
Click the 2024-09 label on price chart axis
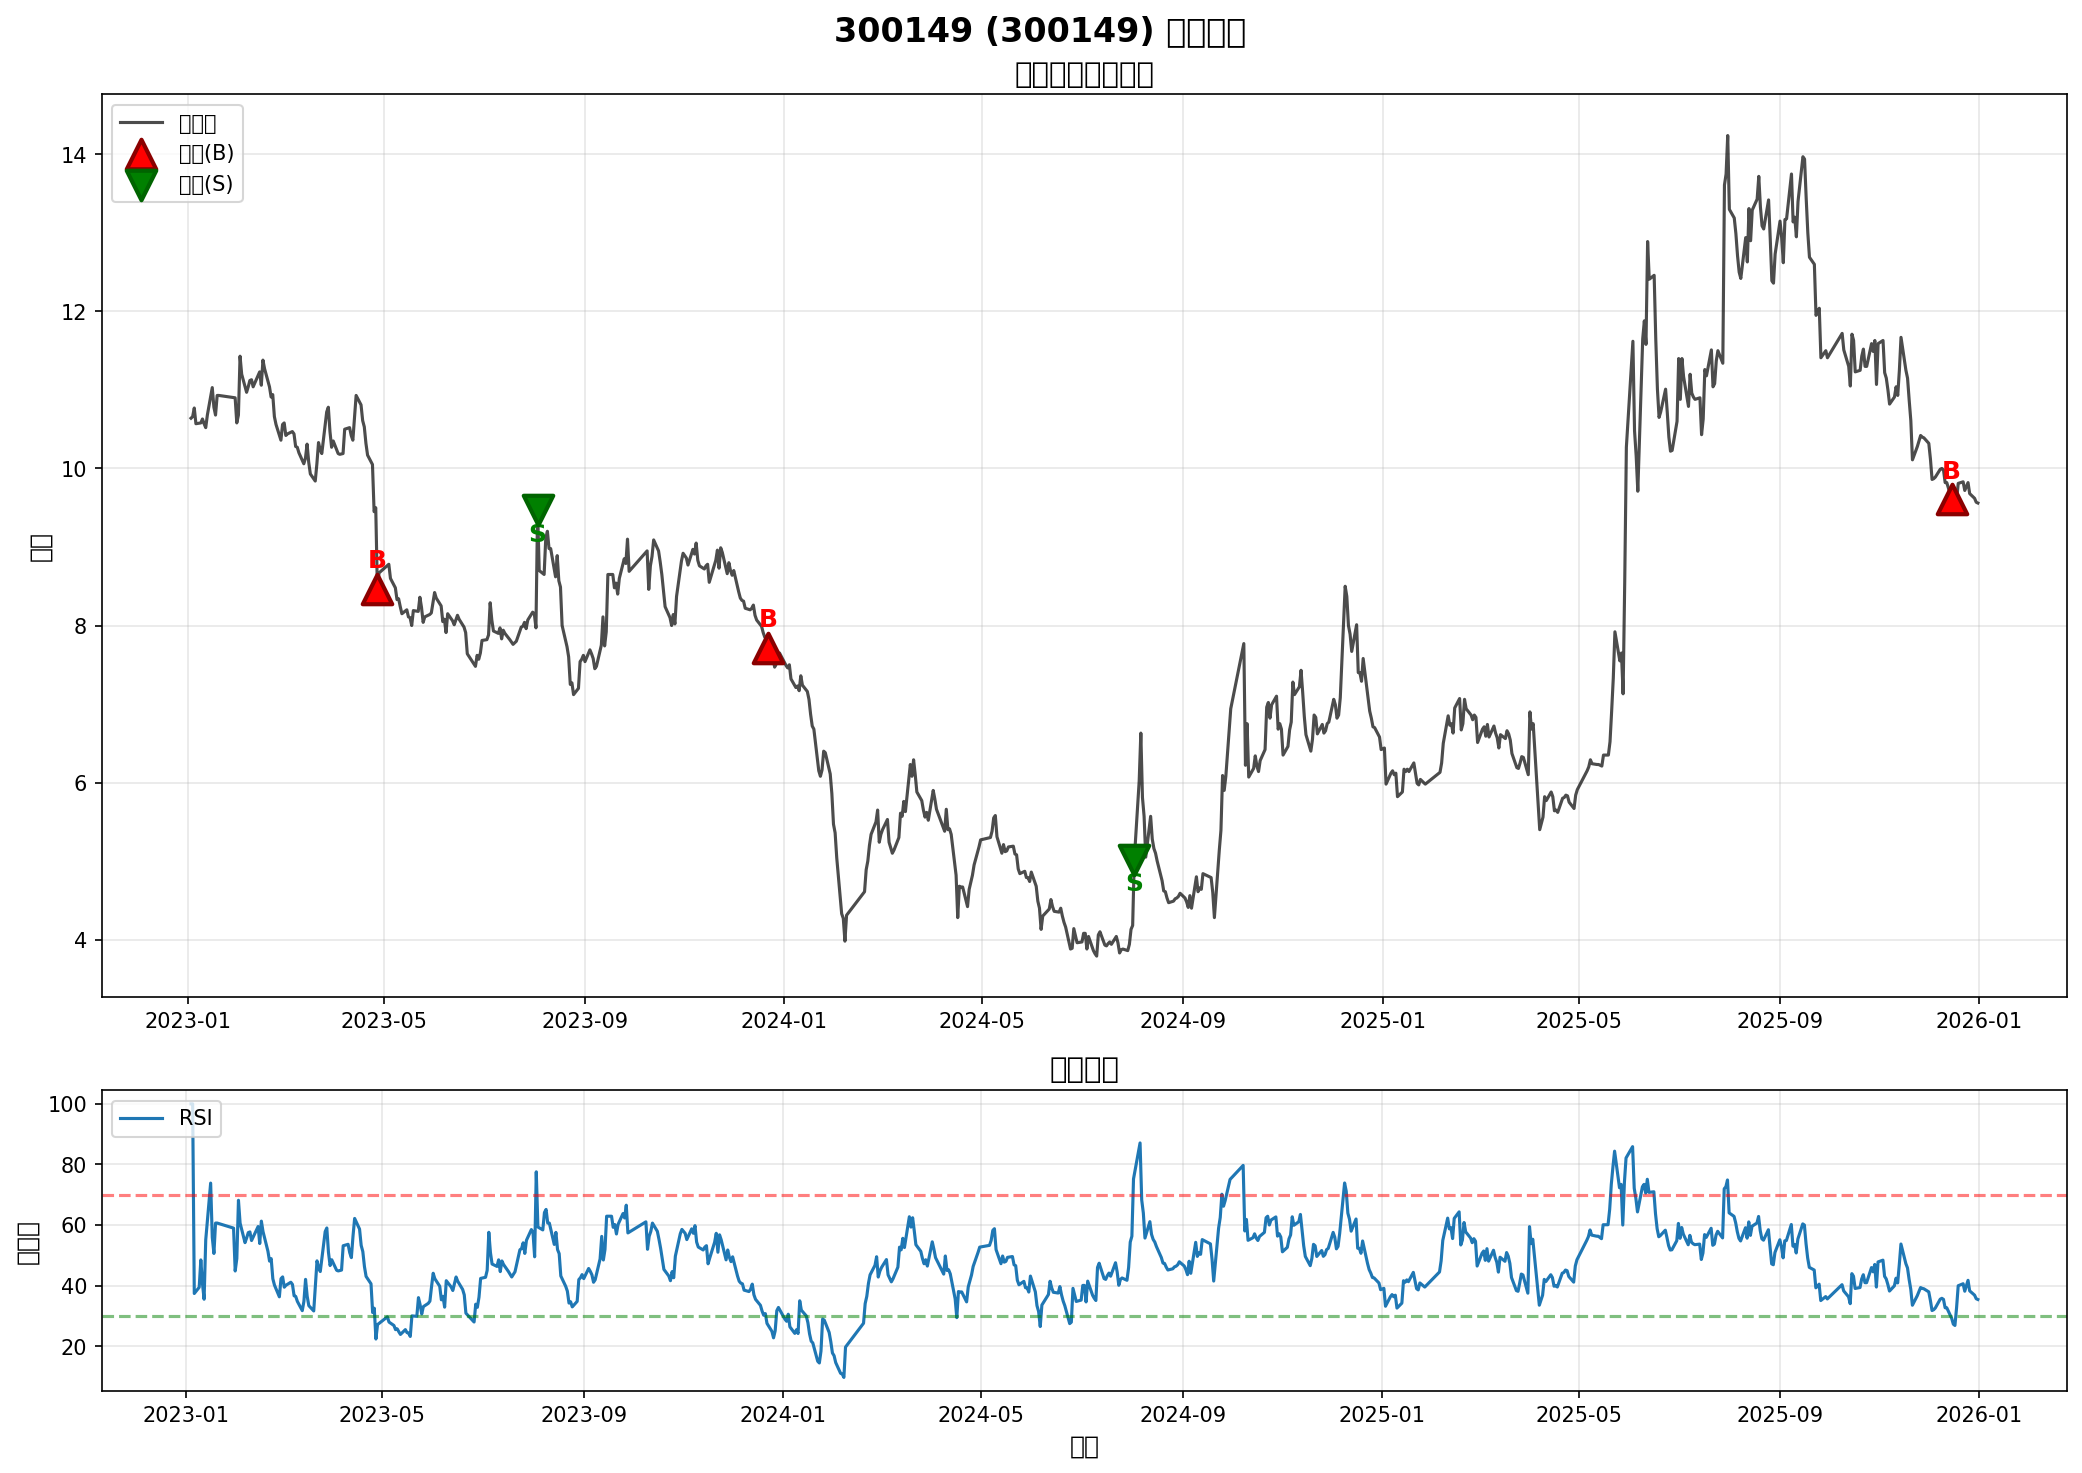point(1182,1021)
